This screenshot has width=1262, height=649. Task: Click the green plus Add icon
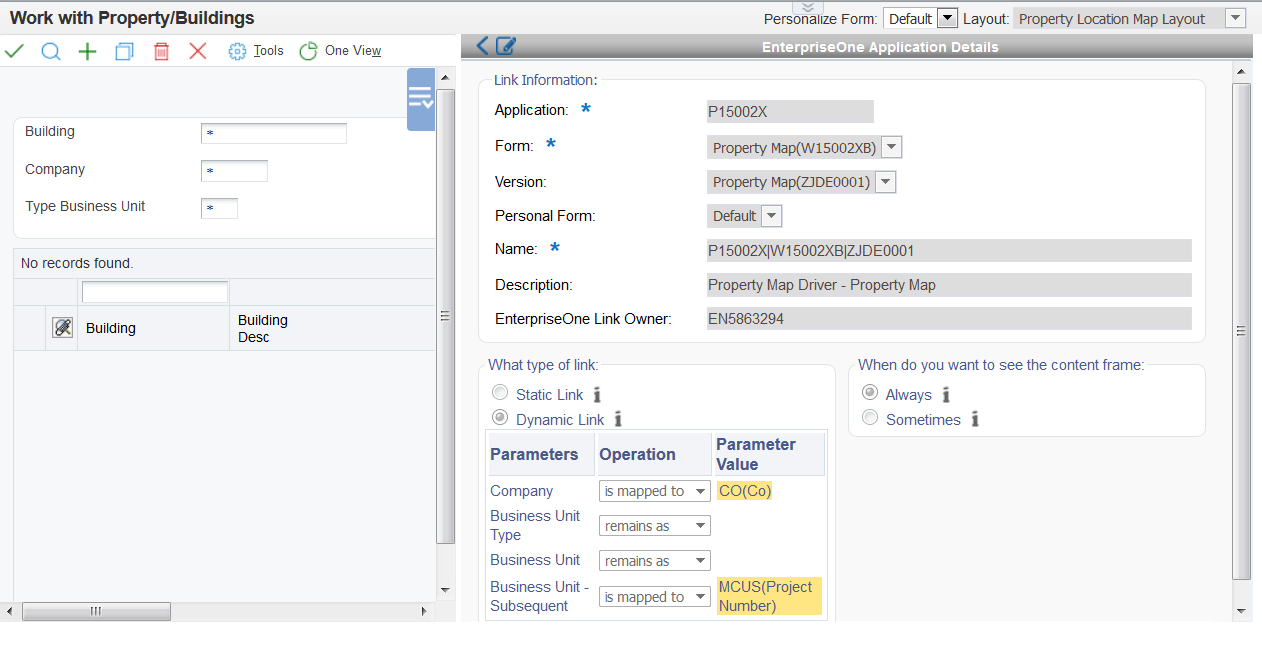(88, 51)
